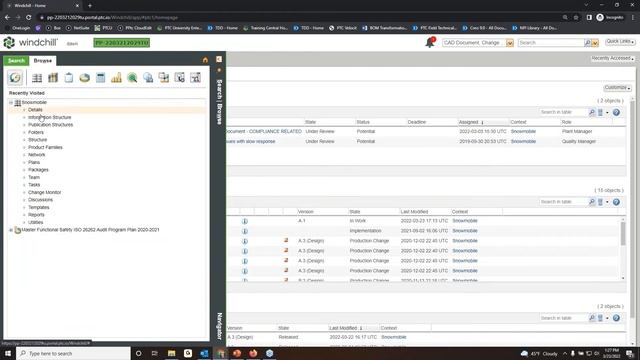Click the blue calendar icon in navigator toolbar
The image size is (640, 360).
[100, 78]
